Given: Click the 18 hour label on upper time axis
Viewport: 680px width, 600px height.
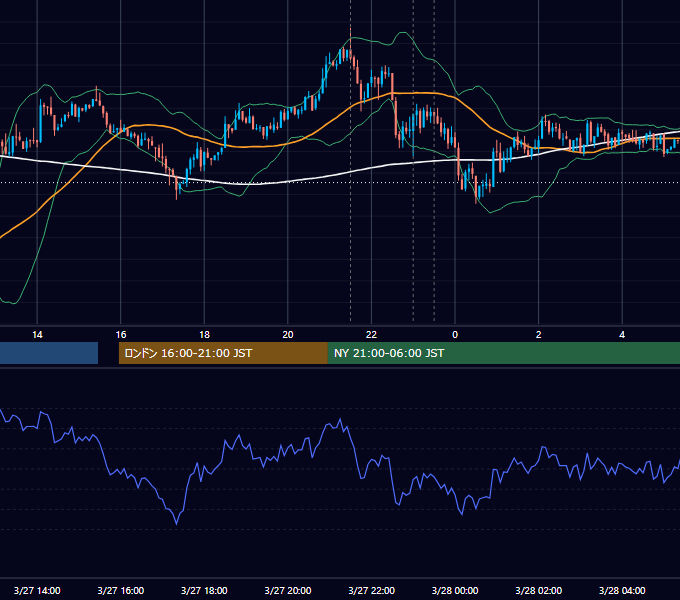Looking at the screenshot, I should tap(204, 335).
